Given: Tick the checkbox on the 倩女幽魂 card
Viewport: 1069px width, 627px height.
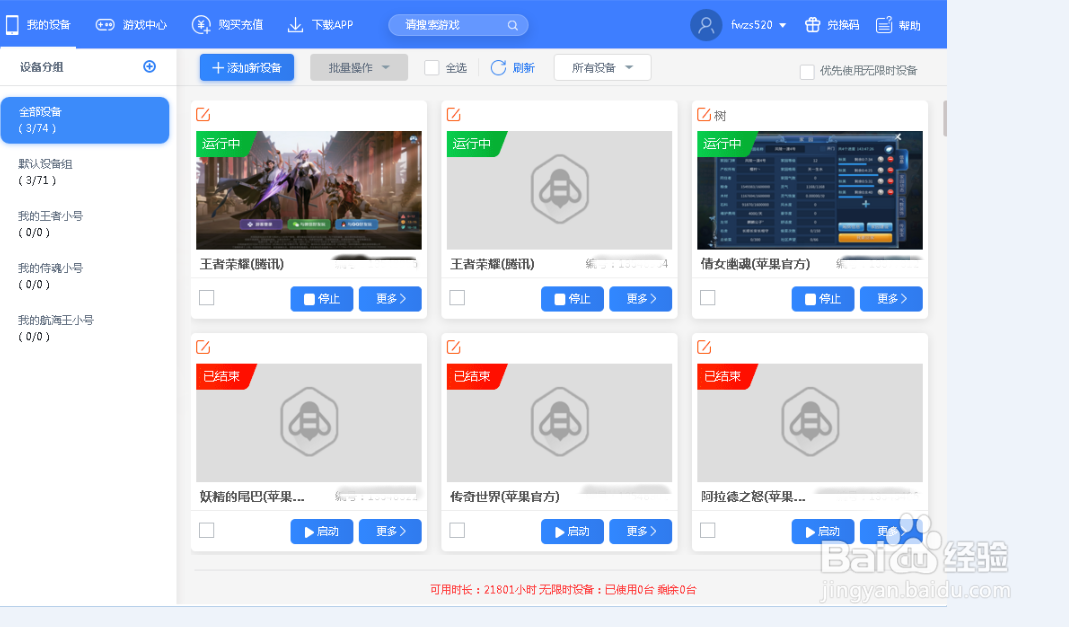Looking at the screenshot, I should tap(707, 297).
